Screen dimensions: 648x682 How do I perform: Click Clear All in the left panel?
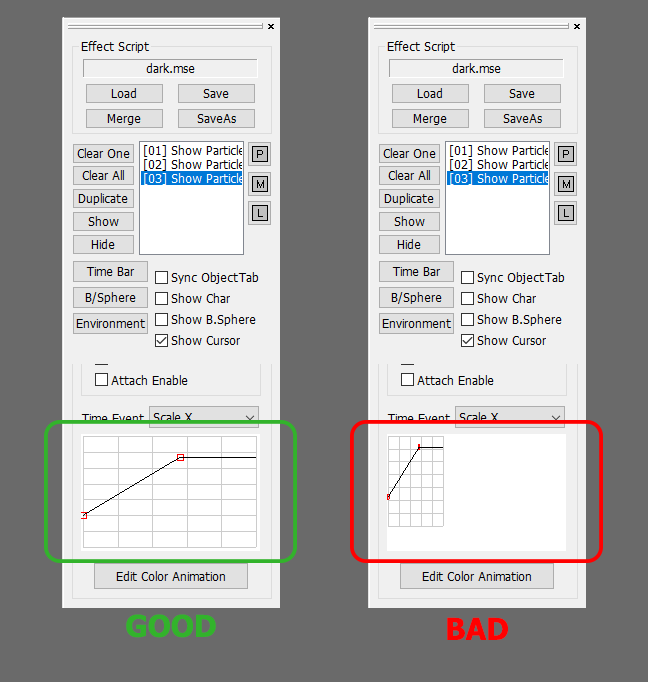104,176
